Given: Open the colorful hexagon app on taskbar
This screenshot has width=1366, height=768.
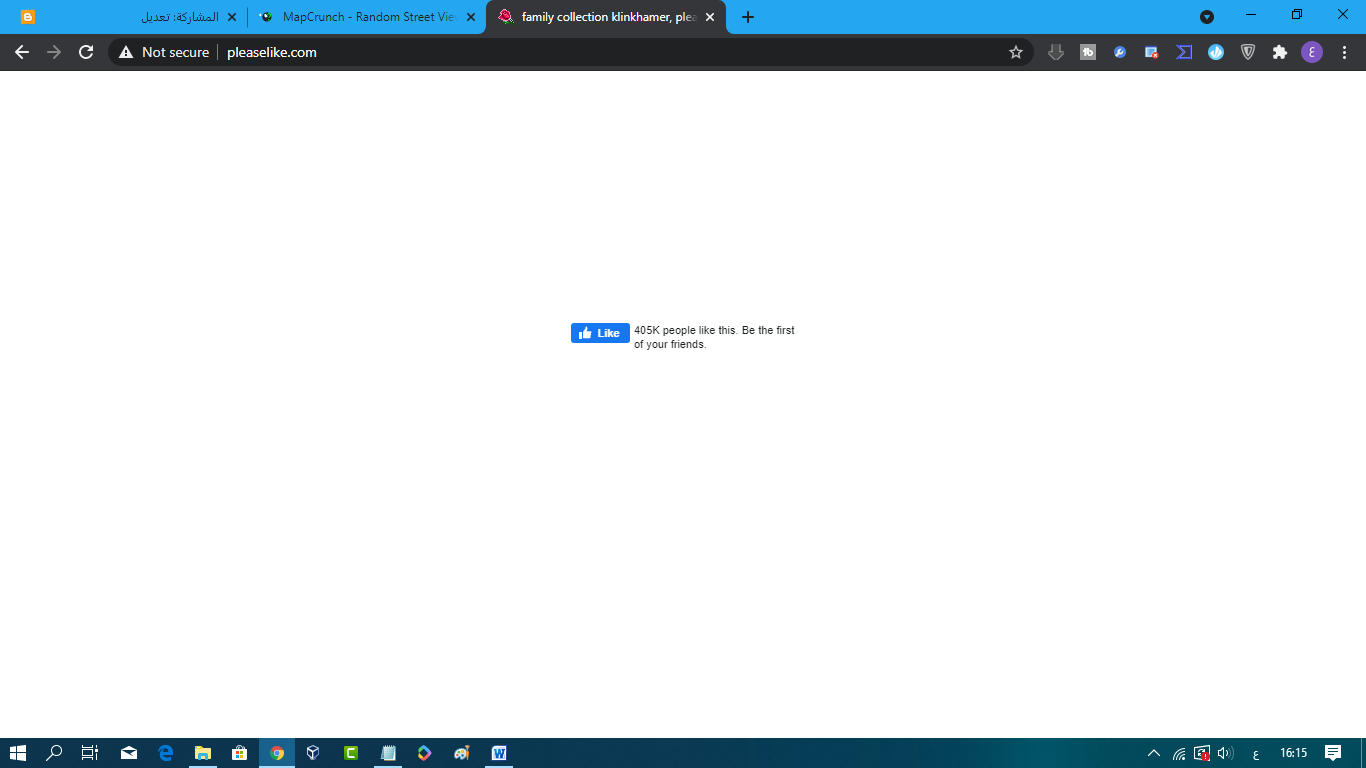Looking at the screenshot, I should [x=425, y=753].
